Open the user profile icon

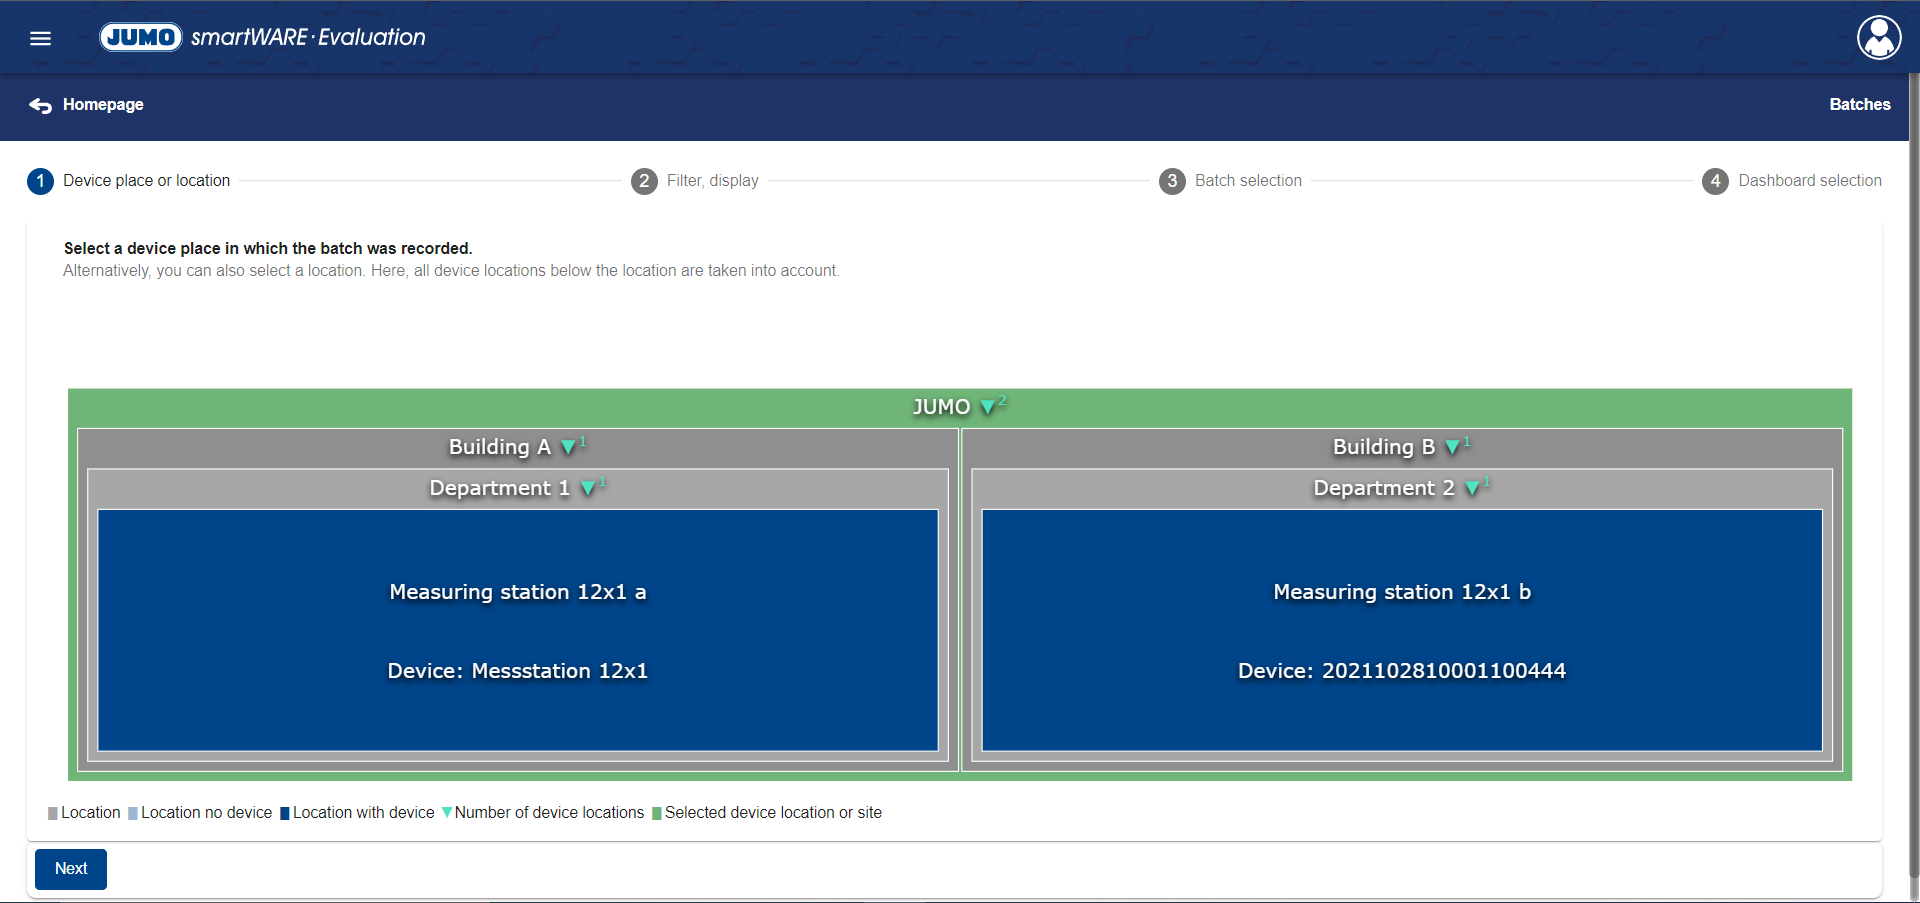[x=1878, y=38]
